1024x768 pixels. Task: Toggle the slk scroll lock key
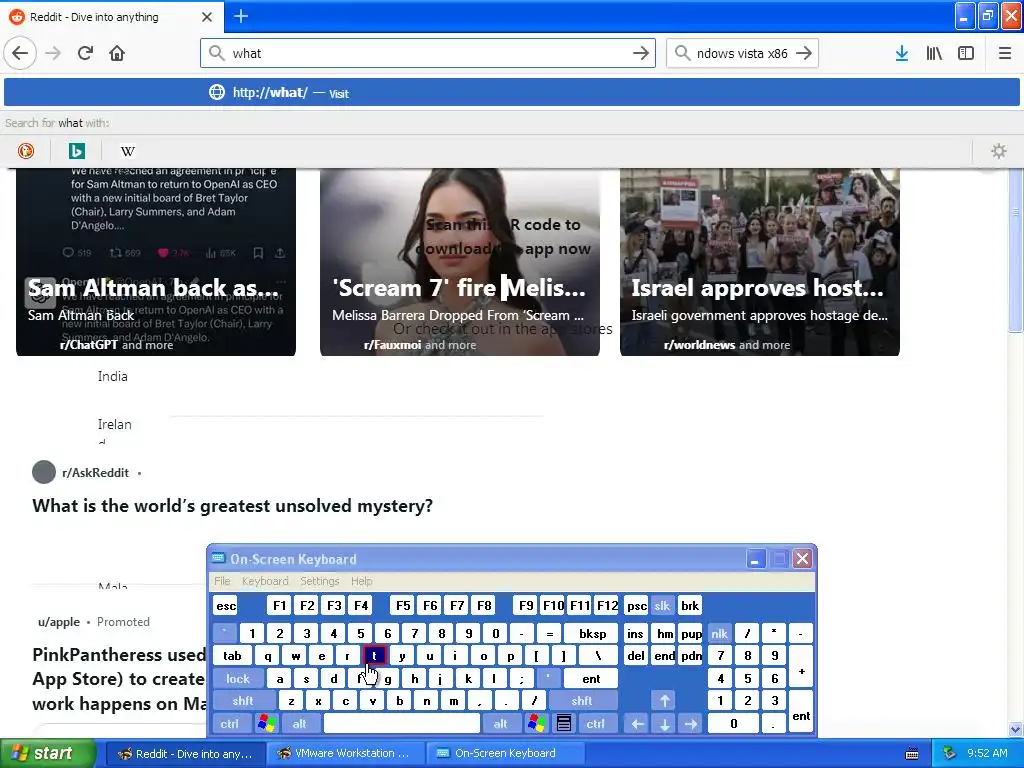(662, 606)
